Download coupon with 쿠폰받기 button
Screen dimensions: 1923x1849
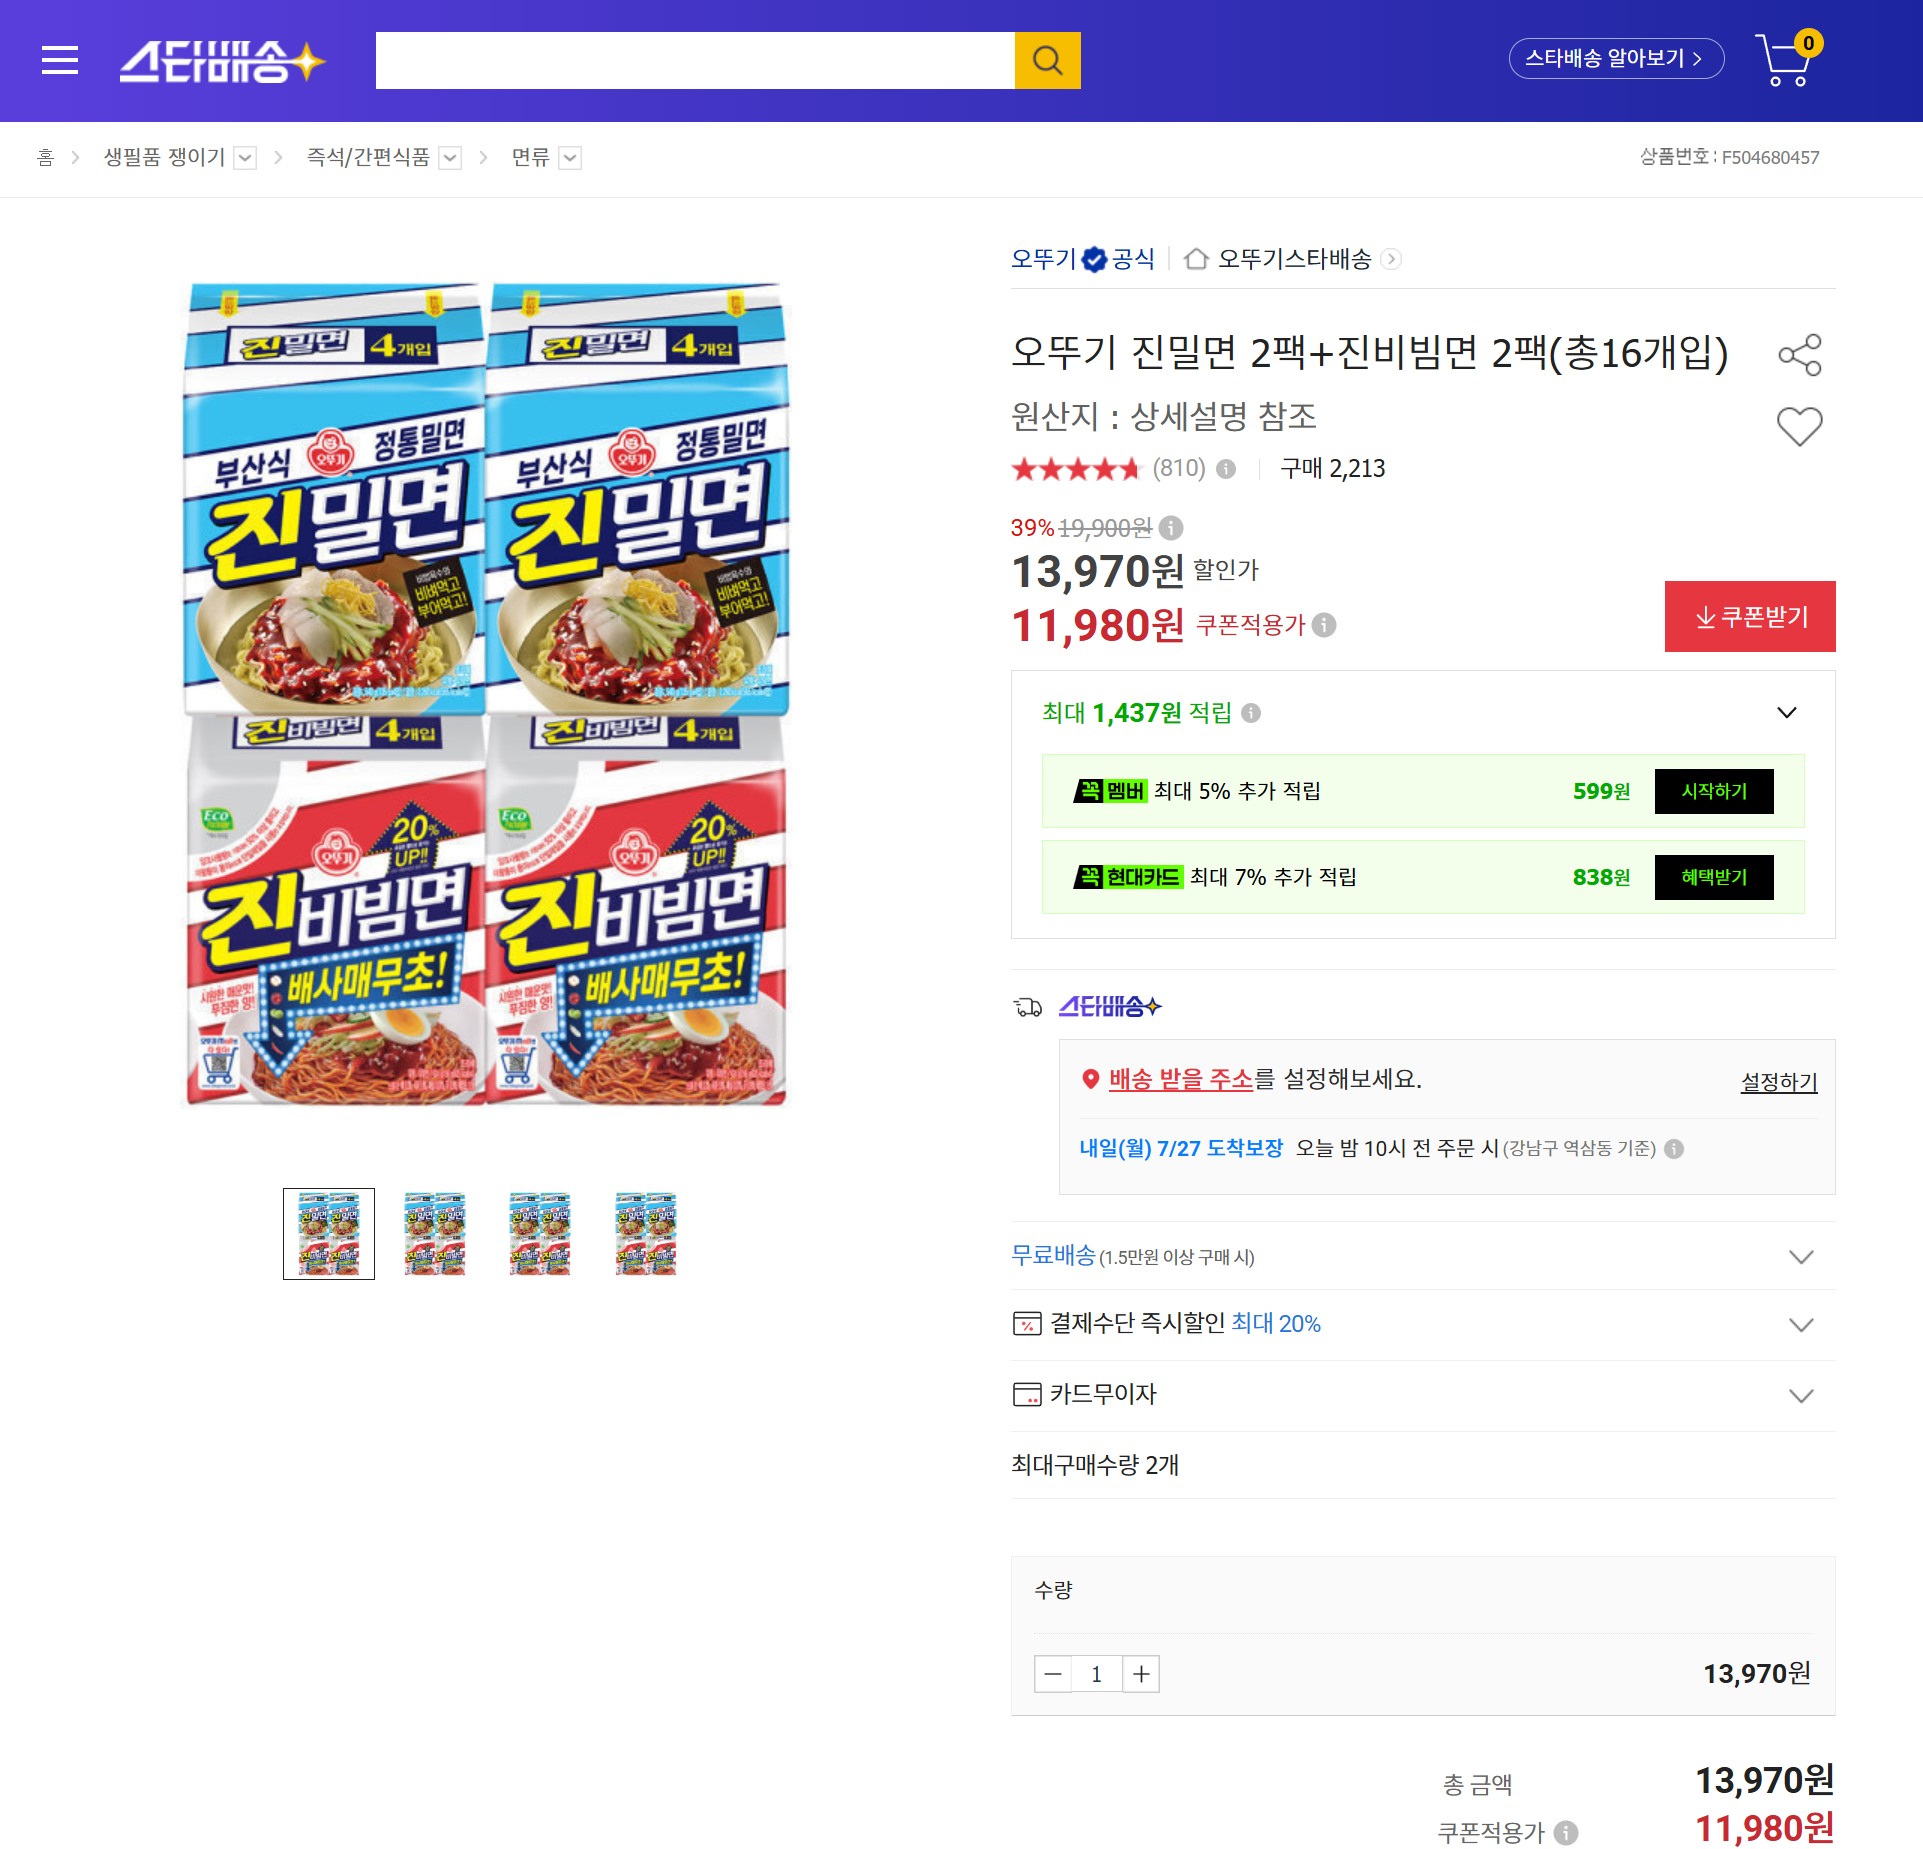[x=1749, y=616]
